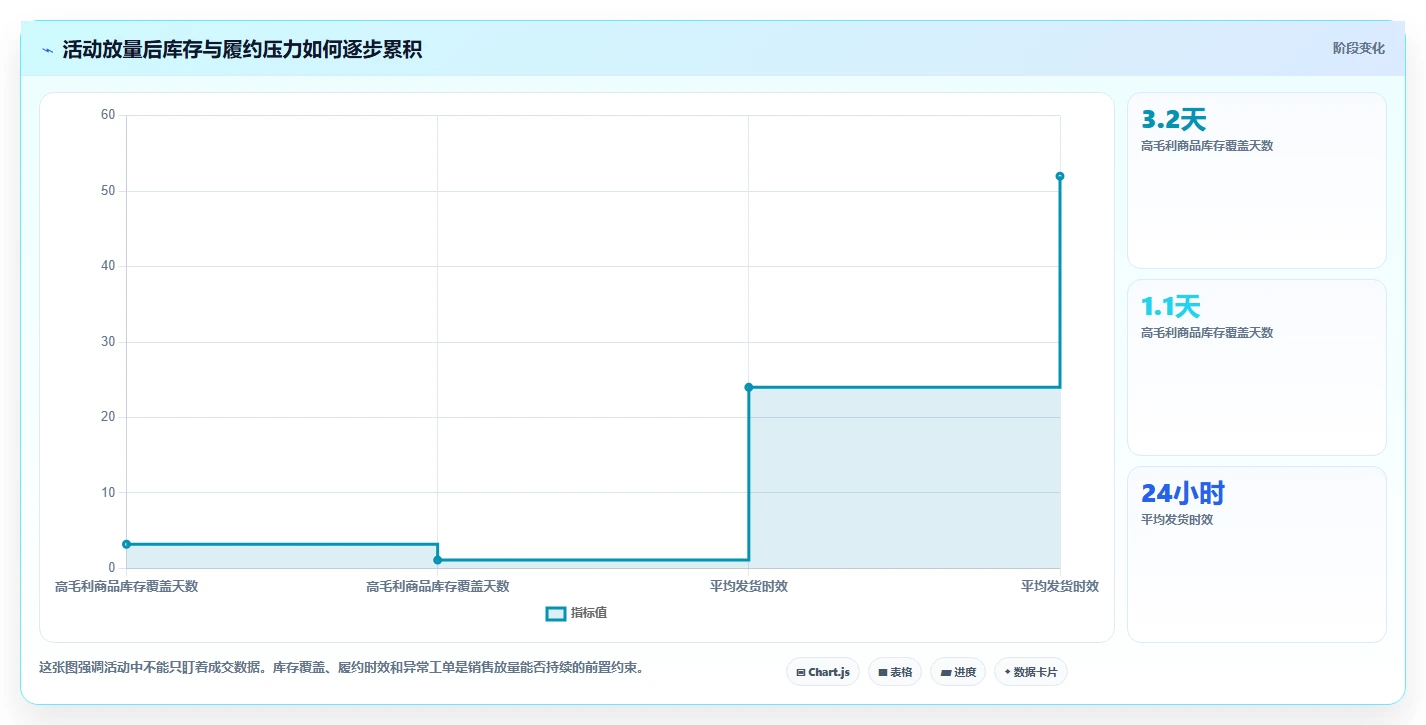Image resolution: width=1426 pixels, height=725 pixels.
Task: Click the y-axis tick label 30
Action: (108, 342)
